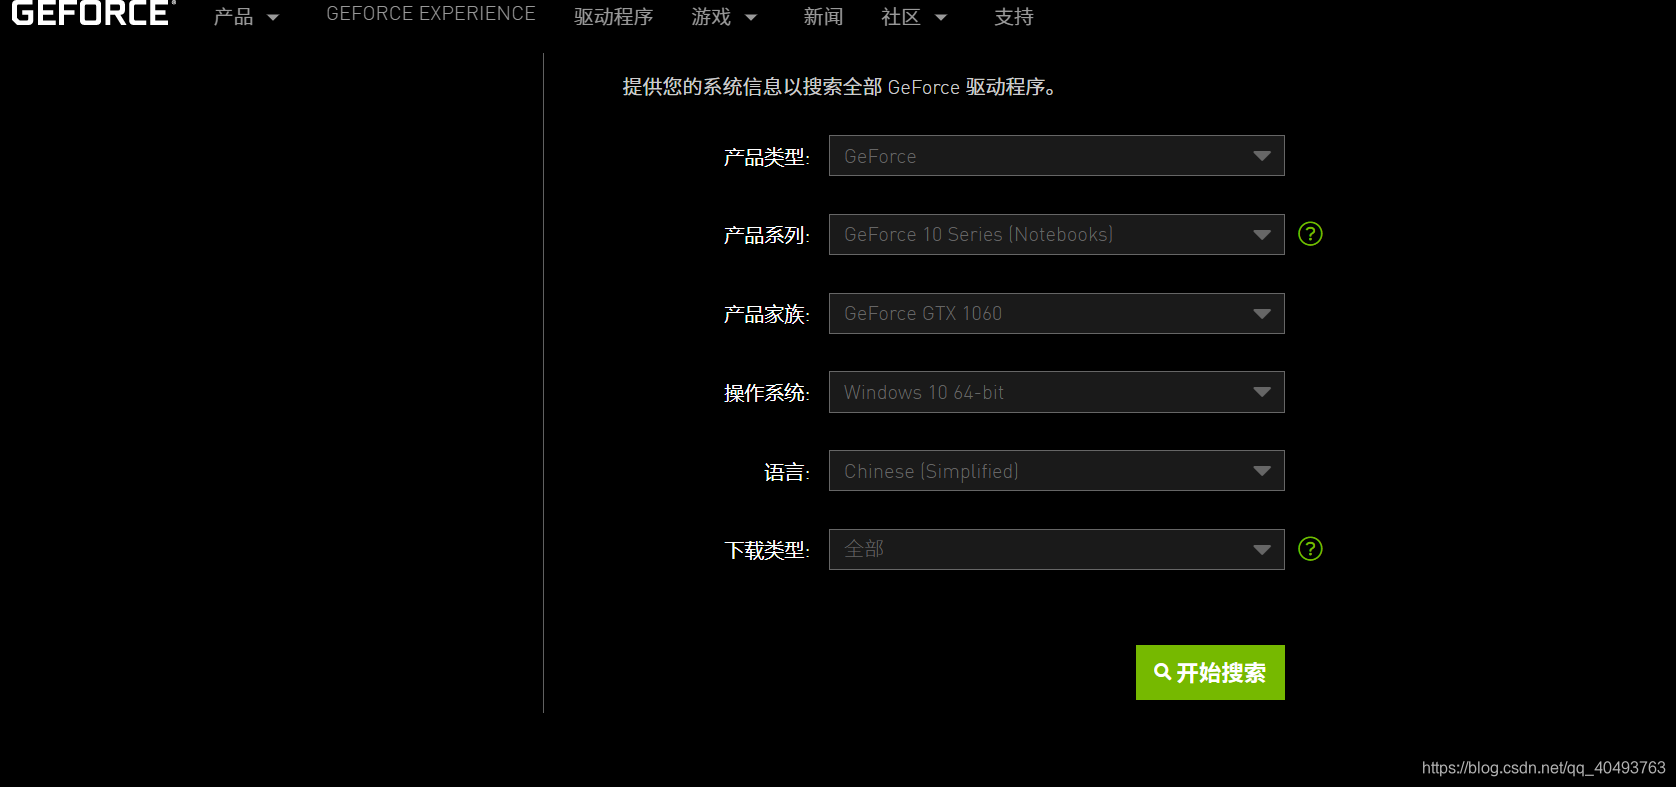Open 下载类型 dropdown showing 全部
The image size is (1676, 787).
tap(1056, 549)
